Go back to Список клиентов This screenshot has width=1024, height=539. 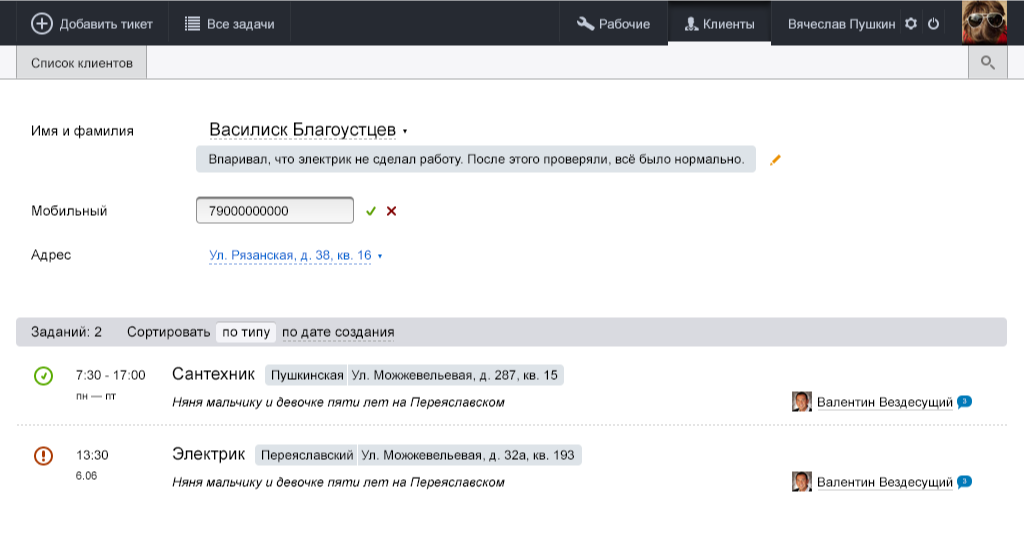[81, 63]
